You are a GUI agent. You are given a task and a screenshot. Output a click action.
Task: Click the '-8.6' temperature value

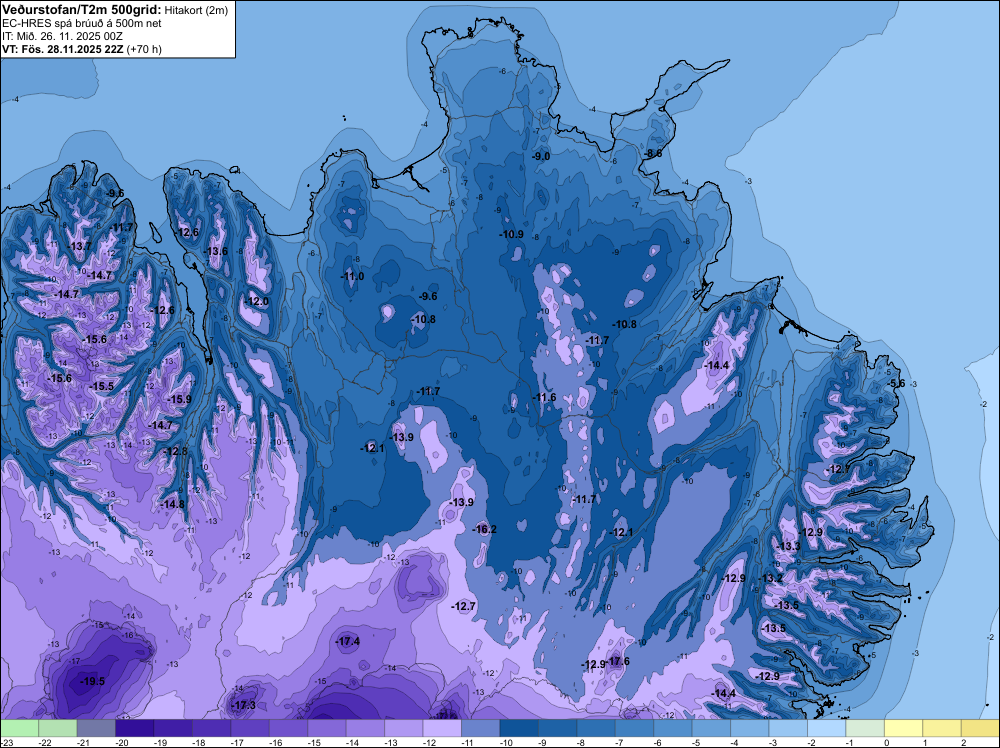click(x=653, y=154)
